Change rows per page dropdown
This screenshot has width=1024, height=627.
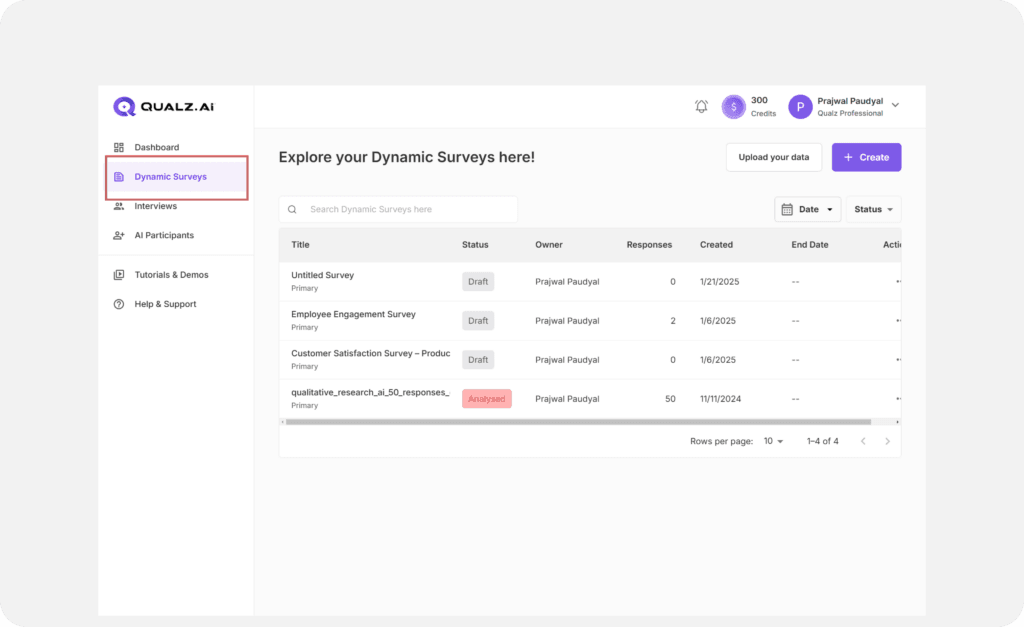click(x=773, y=441)
